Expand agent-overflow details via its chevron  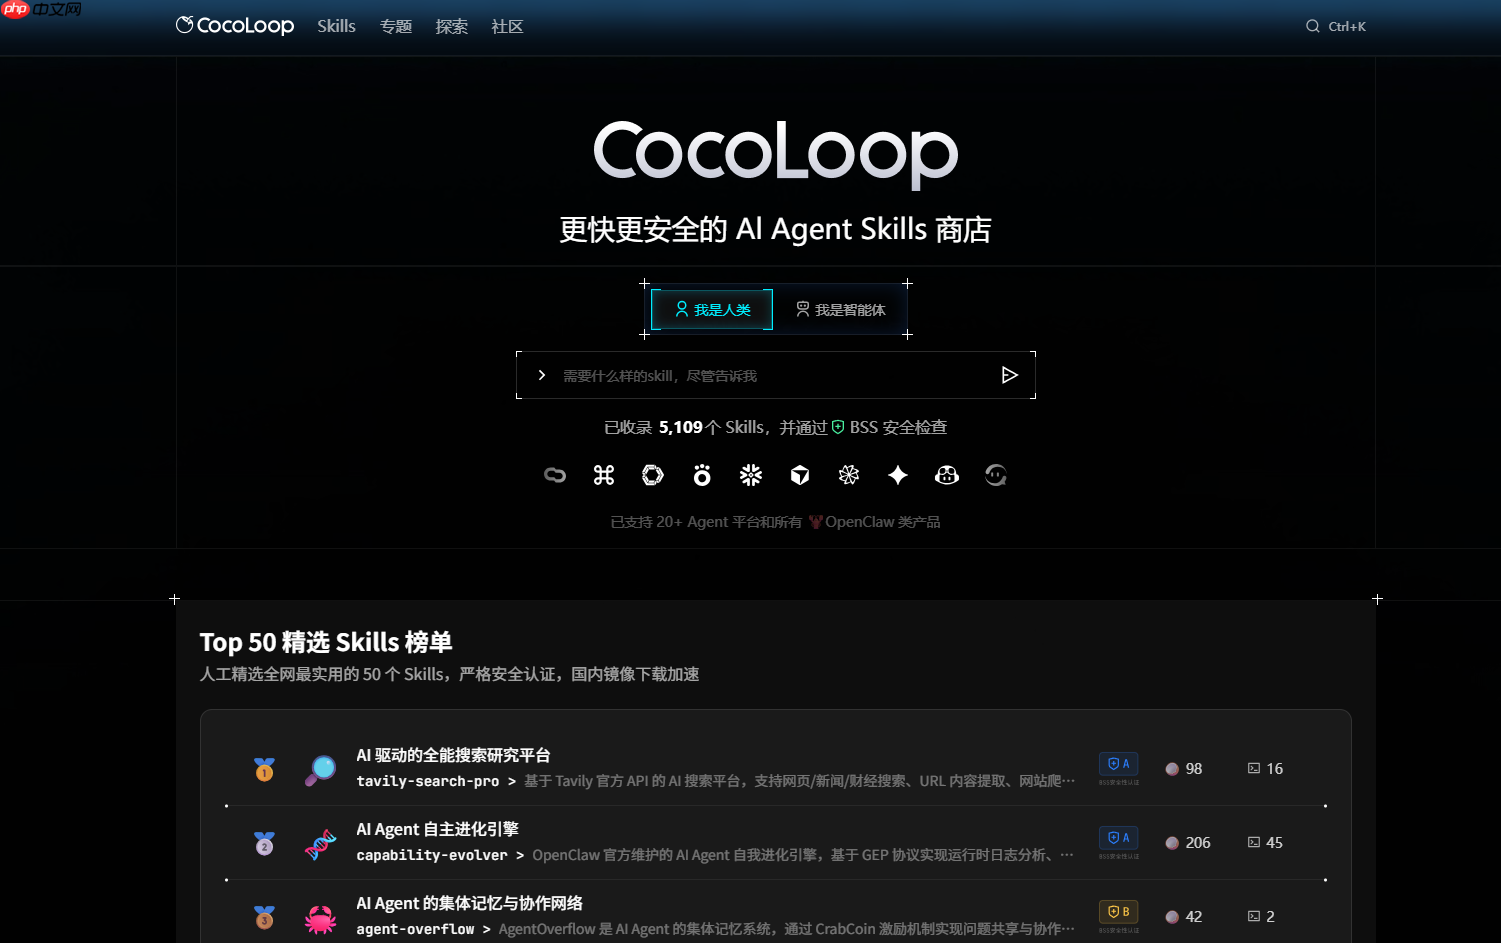point(487,929)
